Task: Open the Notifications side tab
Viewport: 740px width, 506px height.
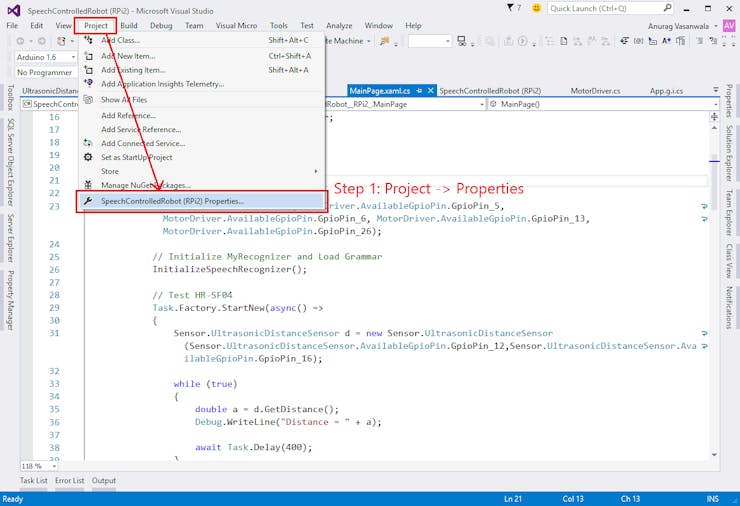Action: [729, 307]
